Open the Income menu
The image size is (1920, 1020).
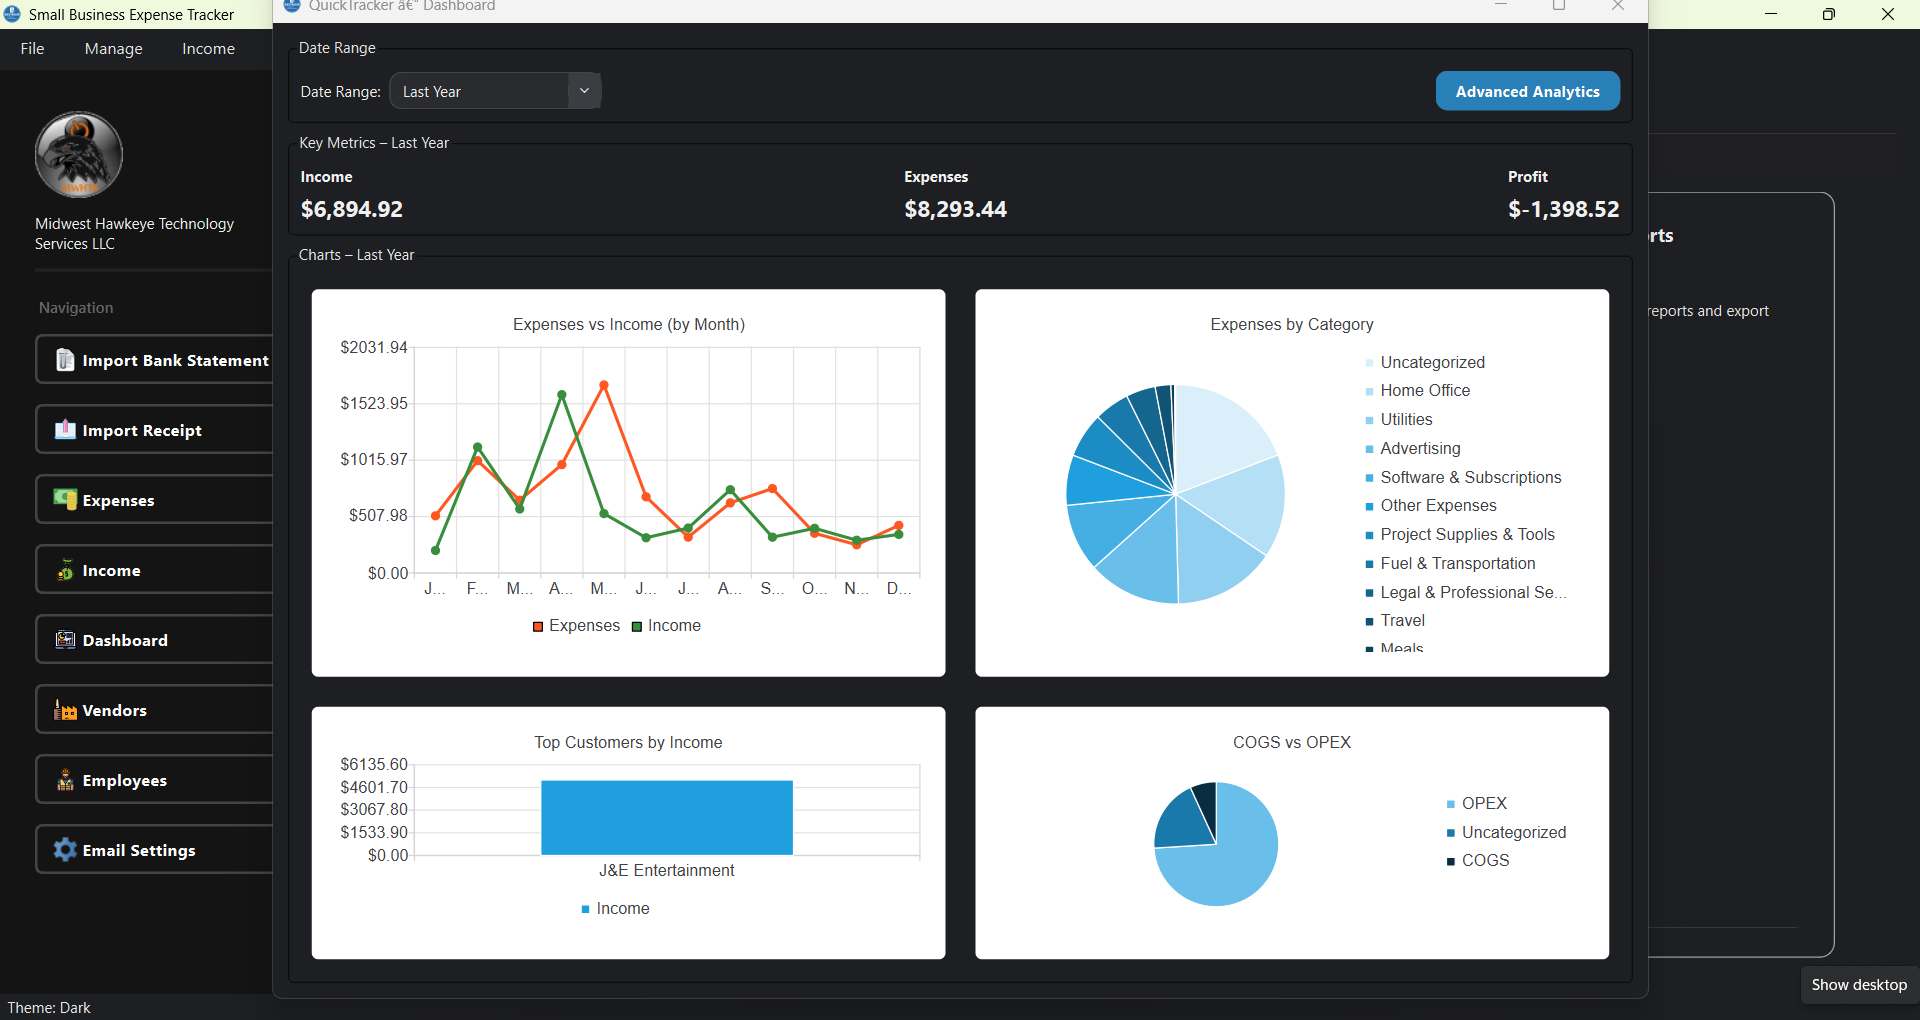pyautogui.click(x=207, y=48)
